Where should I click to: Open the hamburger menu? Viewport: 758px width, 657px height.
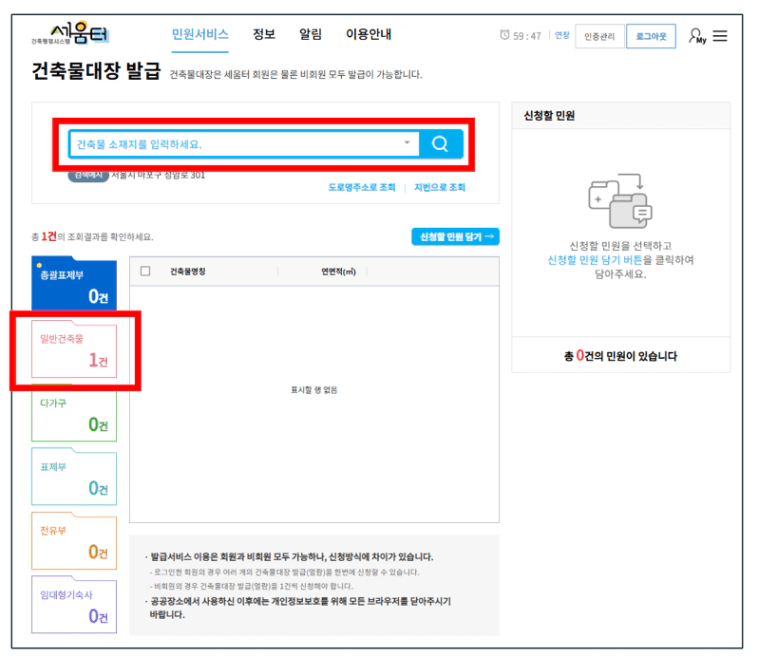pos(720,36)
